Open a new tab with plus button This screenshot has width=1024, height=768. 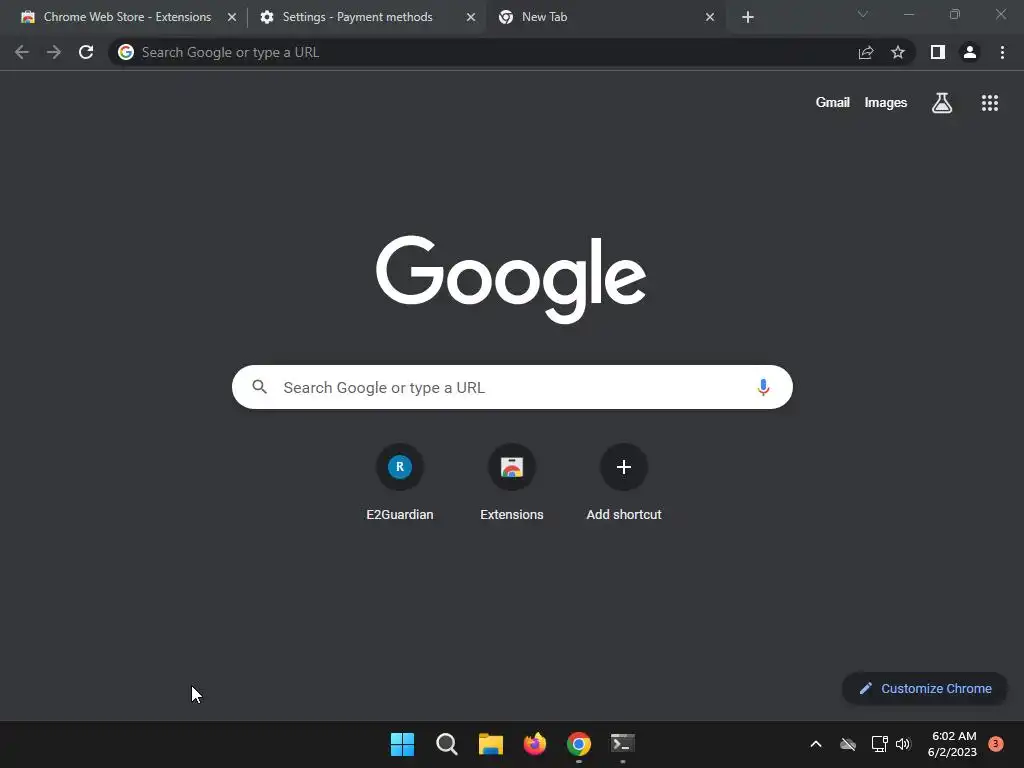(x=748, y=18)
